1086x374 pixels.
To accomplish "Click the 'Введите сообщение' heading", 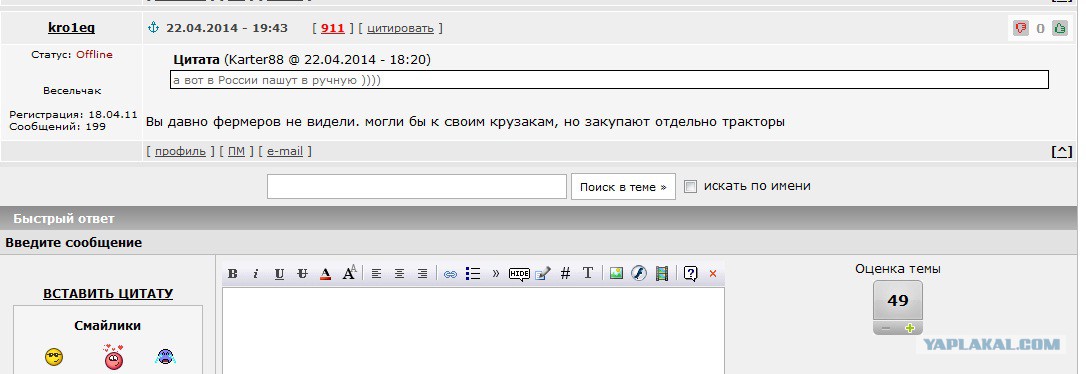I will (73, 243).
